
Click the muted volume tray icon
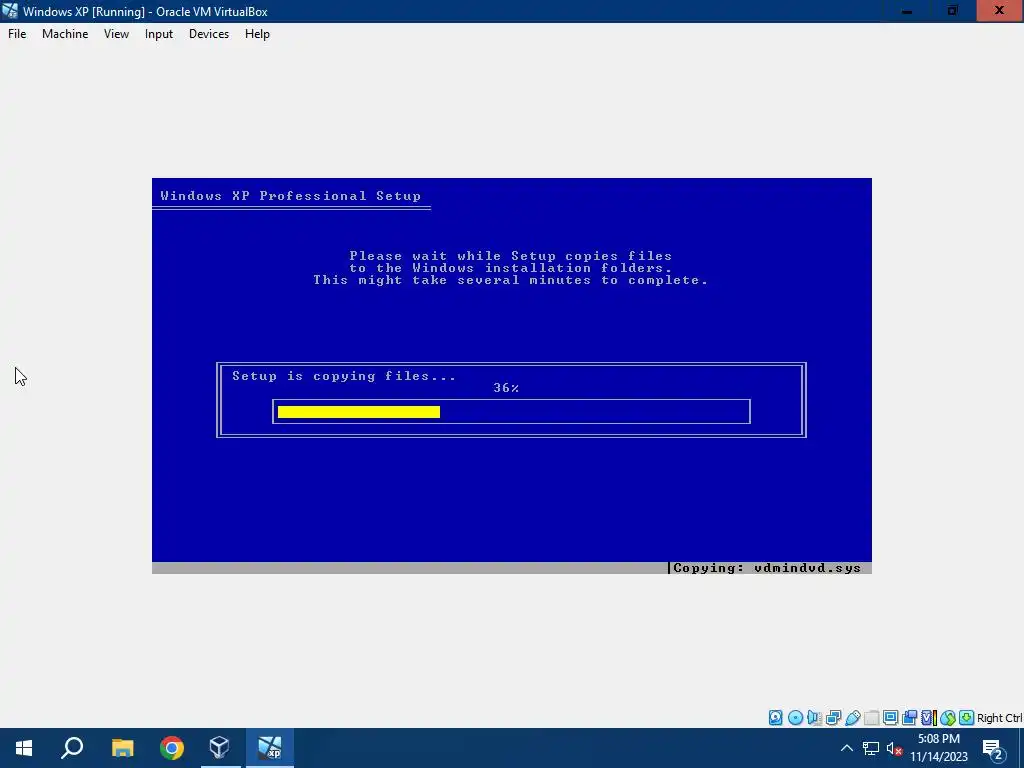[895, 748]
